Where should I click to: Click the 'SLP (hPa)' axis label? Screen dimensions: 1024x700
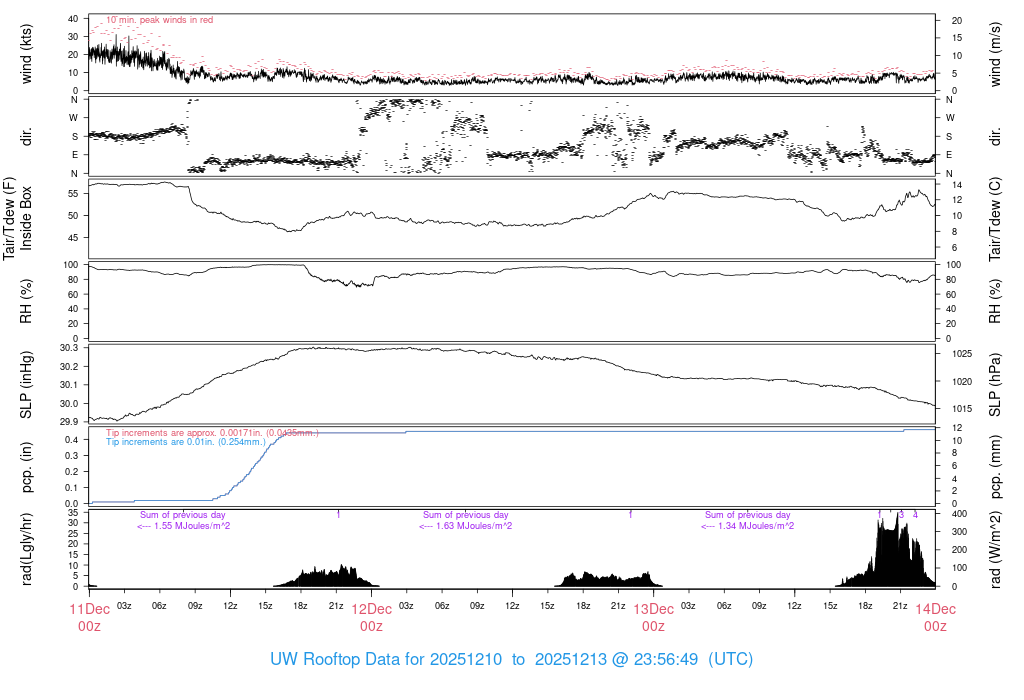click(995, 385)
